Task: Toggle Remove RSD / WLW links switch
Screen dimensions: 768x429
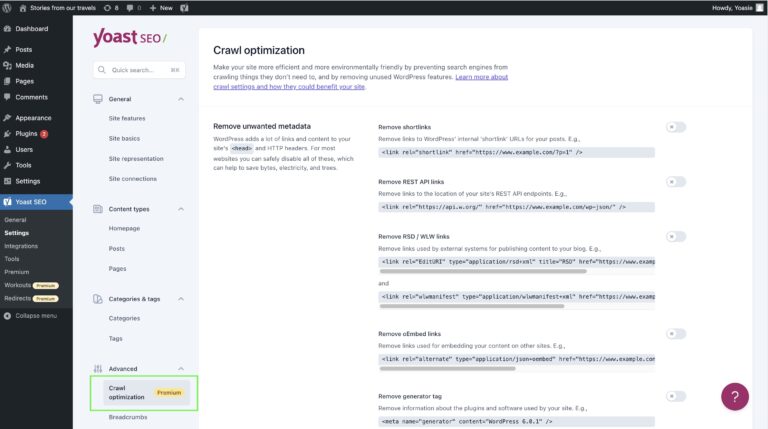Action: (676, 237)
